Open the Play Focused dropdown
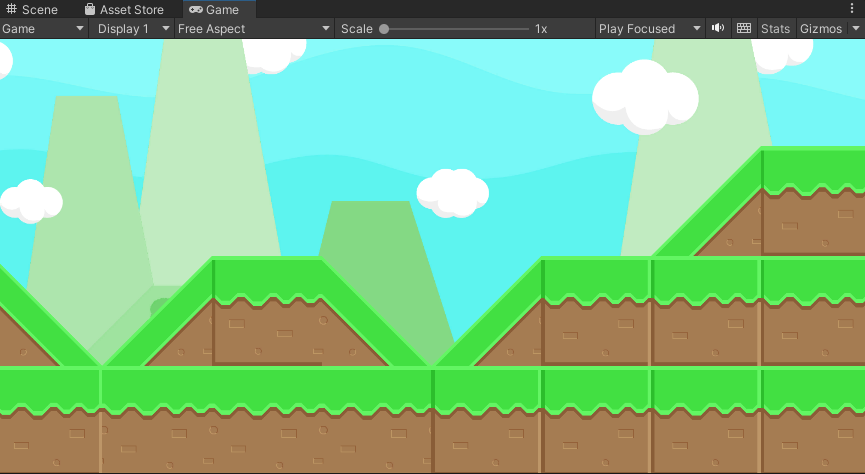865x474 pixels. pos(649,29)
